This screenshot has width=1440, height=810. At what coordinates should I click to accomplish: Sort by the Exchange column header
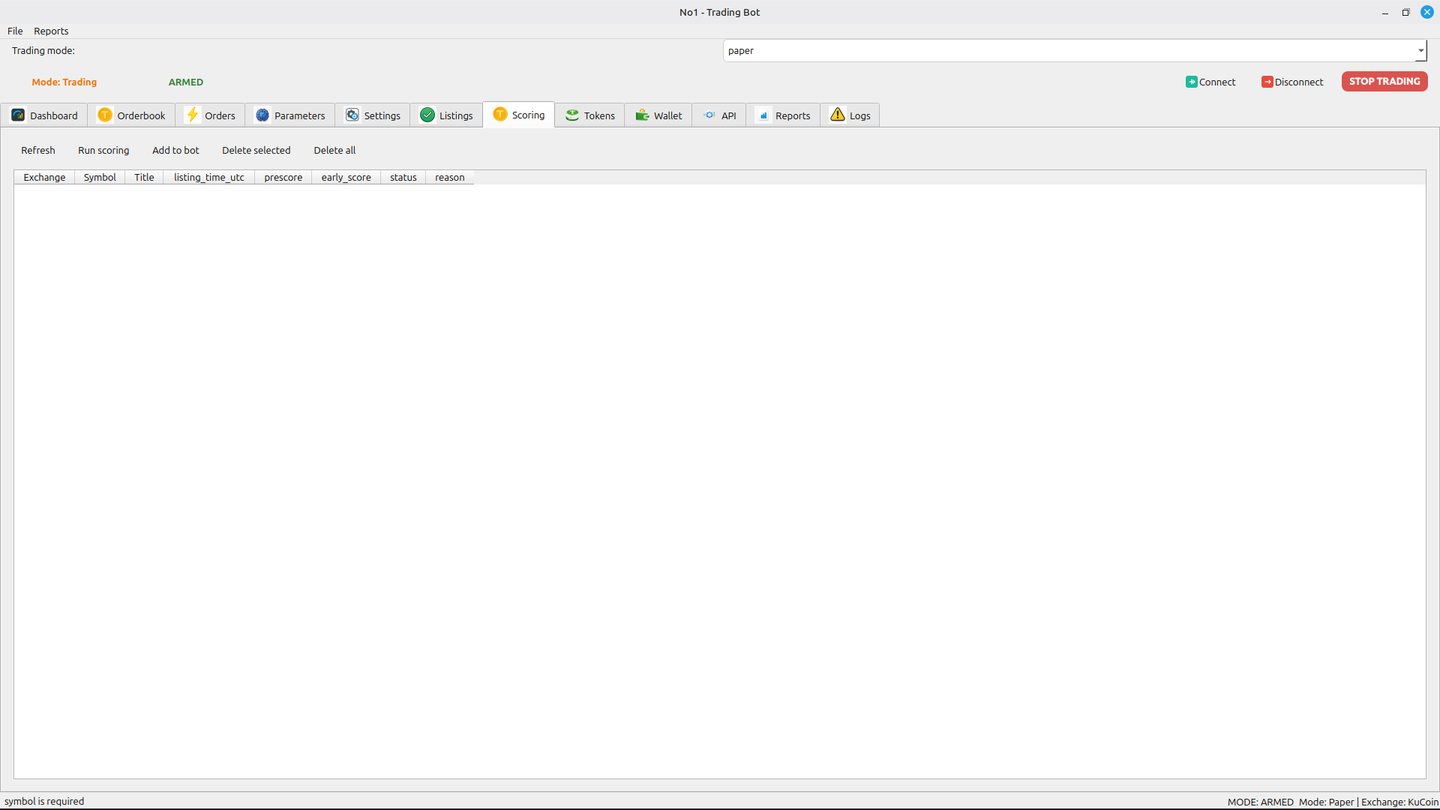pyautogui.click(x=44, y=177)
